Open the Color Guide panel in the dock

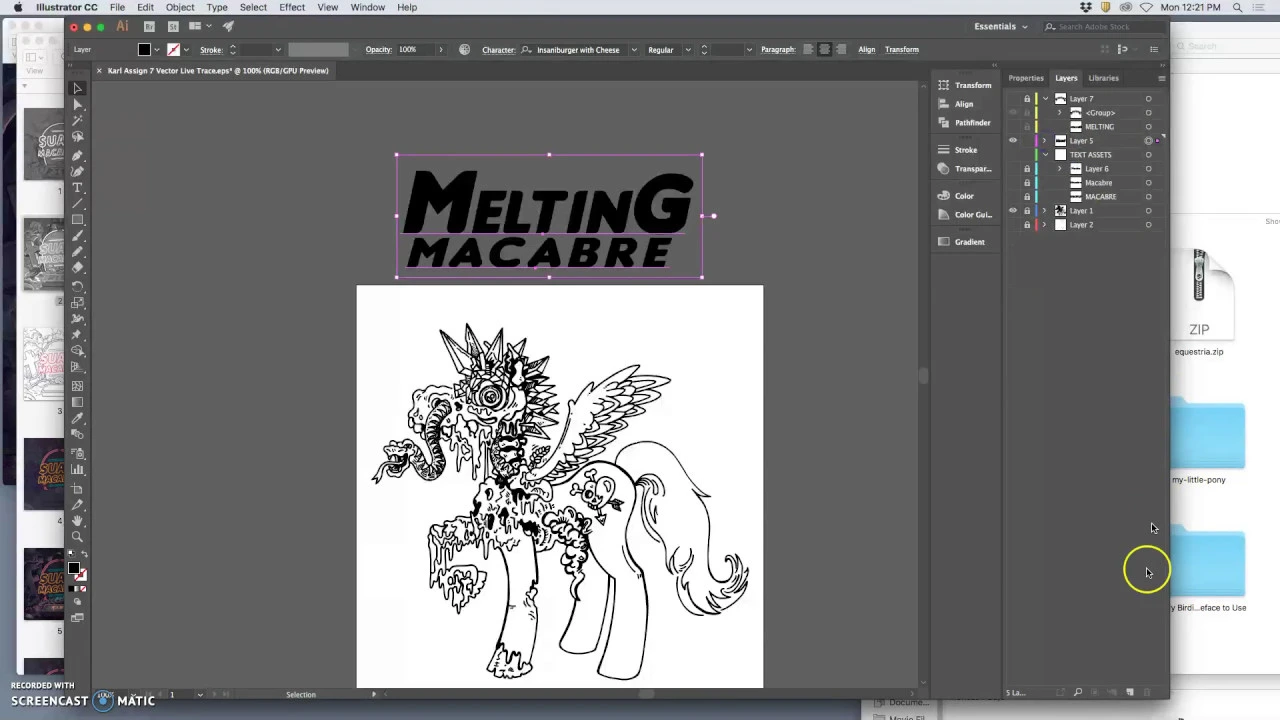963,215
